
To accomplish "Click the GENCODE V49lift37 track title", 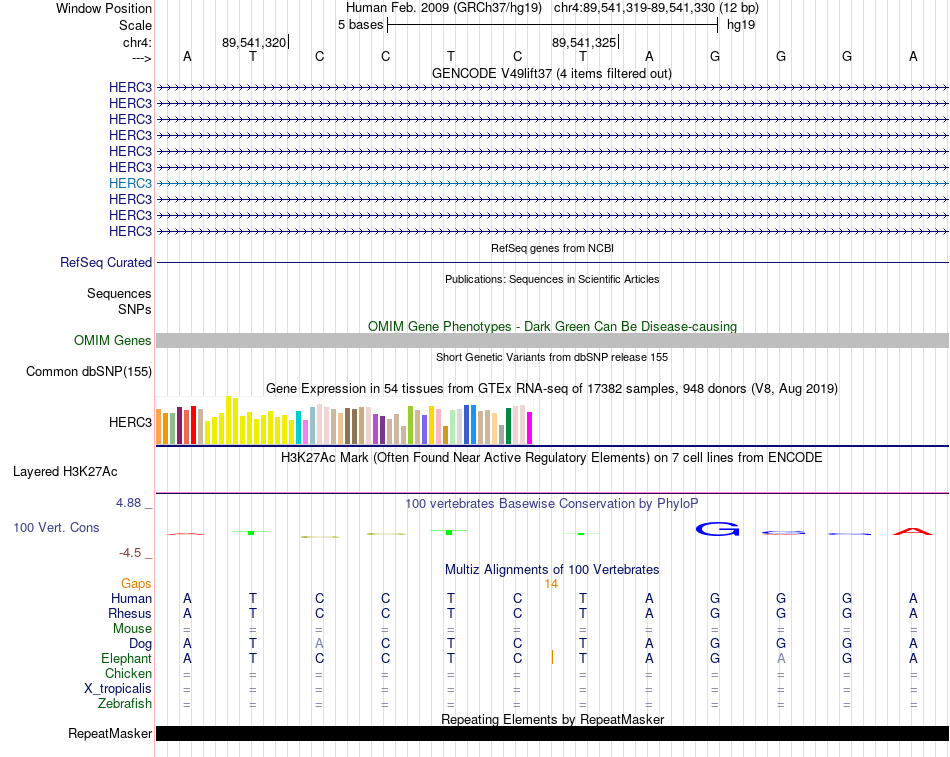I will pyautogui.click(x=552, y=73).
